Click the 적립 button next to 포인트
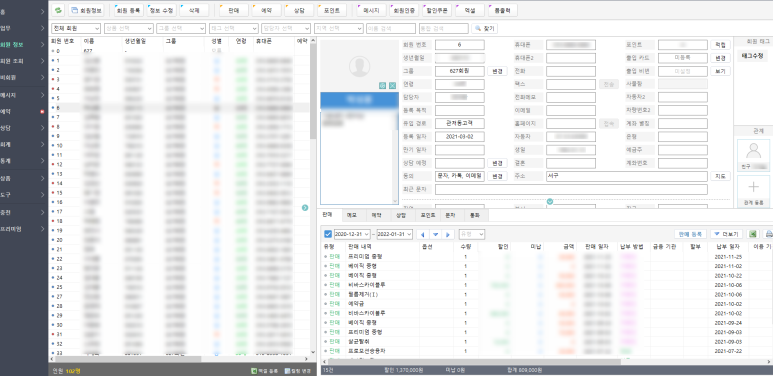The height and width of the screenshot is (376, 773). pos(720,45)
